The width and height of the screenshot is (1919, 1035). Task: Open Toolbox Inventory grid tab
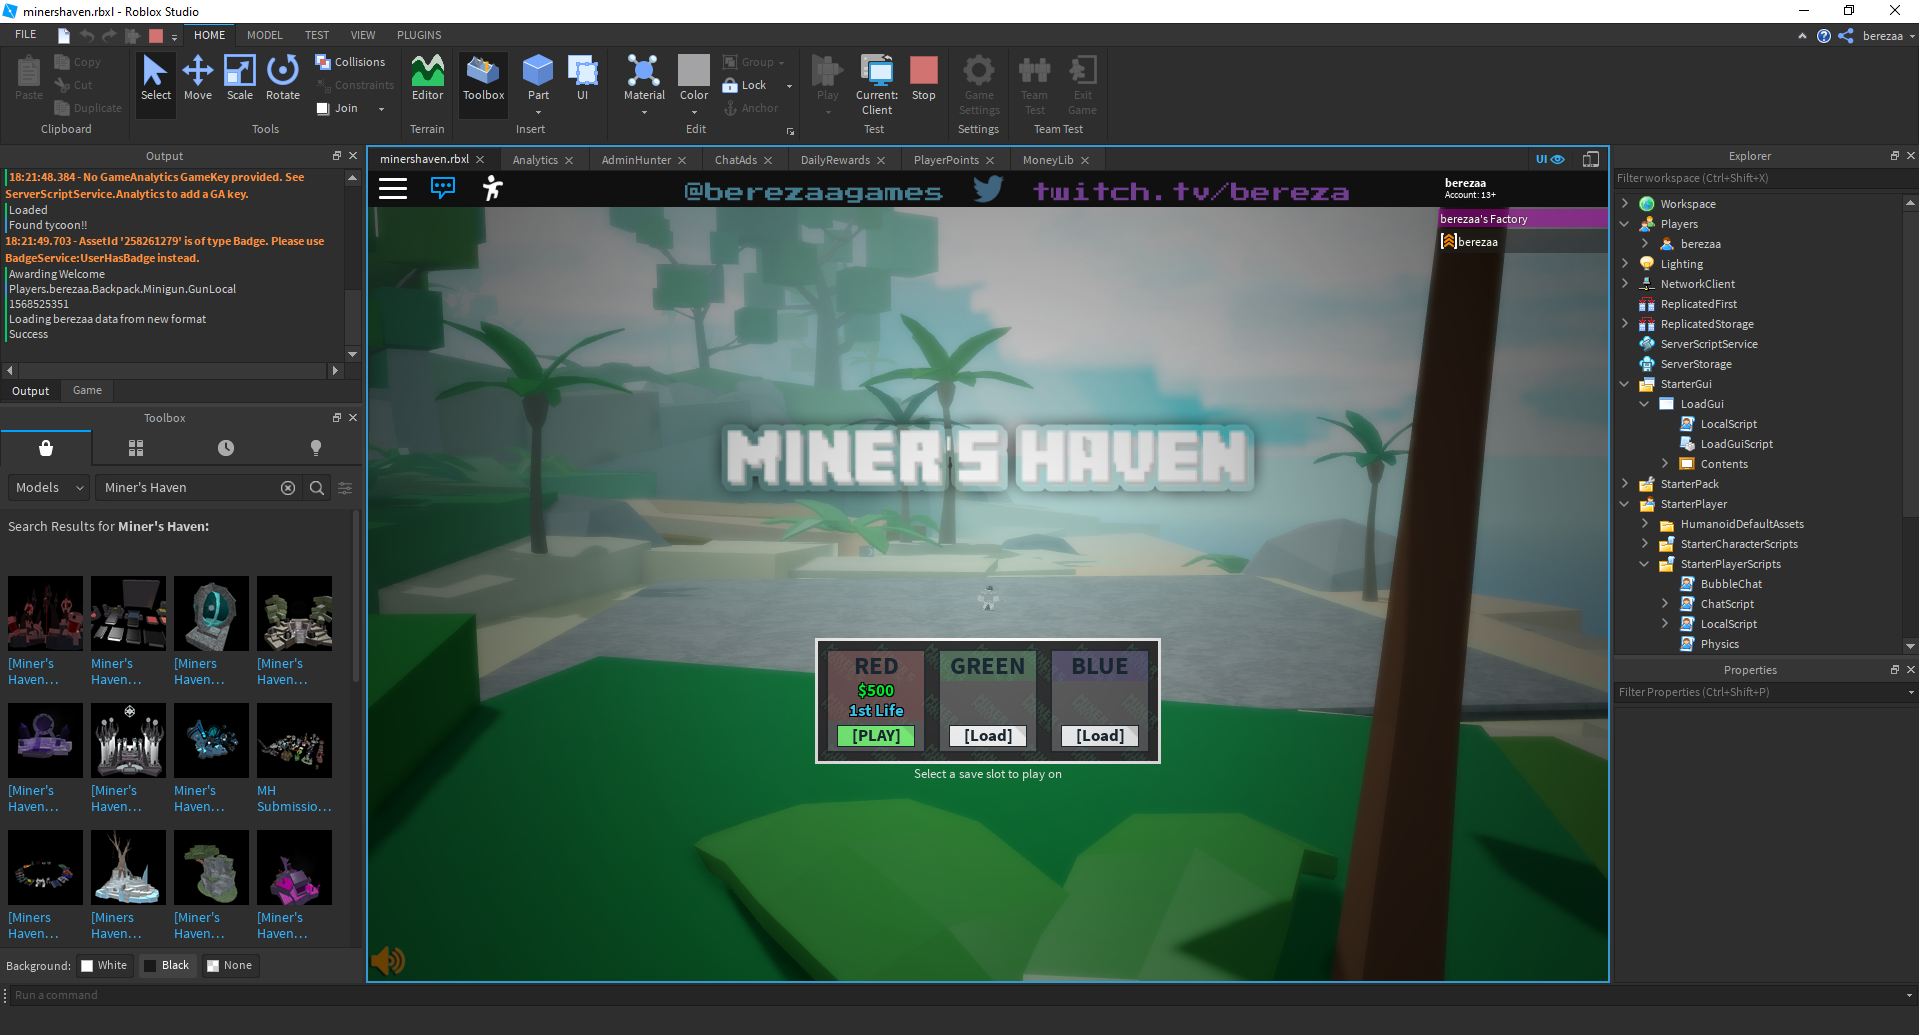136,448
